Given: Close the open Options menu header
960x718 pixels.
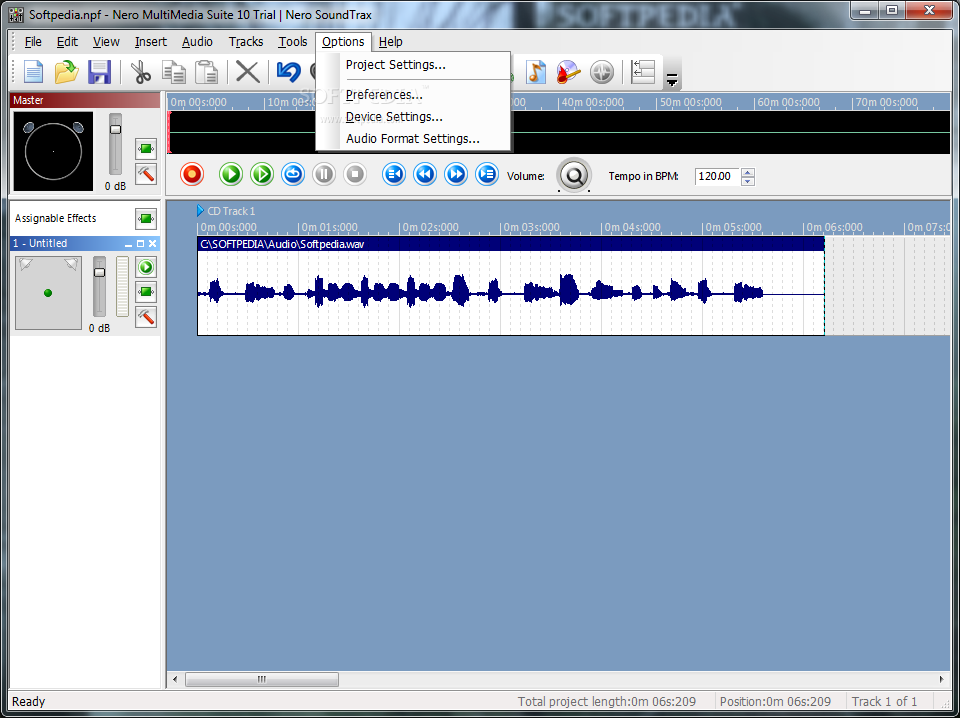Looking at the screenshot, I should [x=343, y=42].
